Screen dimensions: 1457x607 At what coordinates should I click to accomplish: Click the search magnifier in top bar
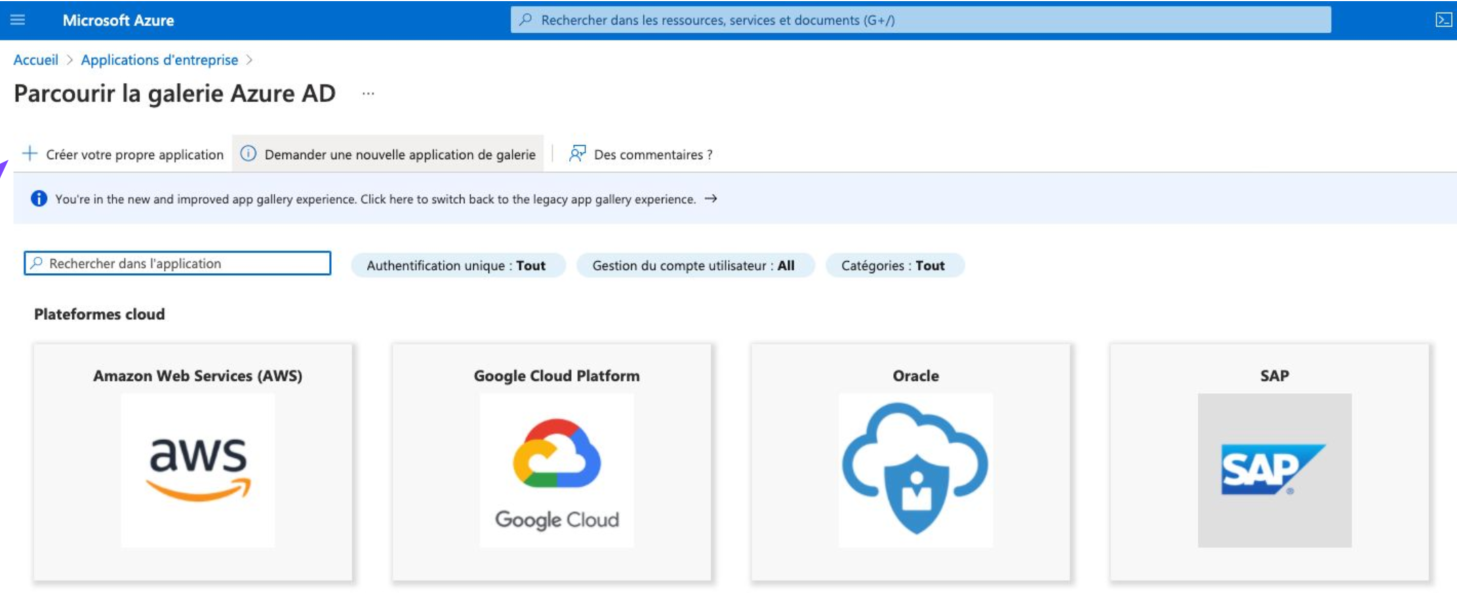[x=526, y=20]
